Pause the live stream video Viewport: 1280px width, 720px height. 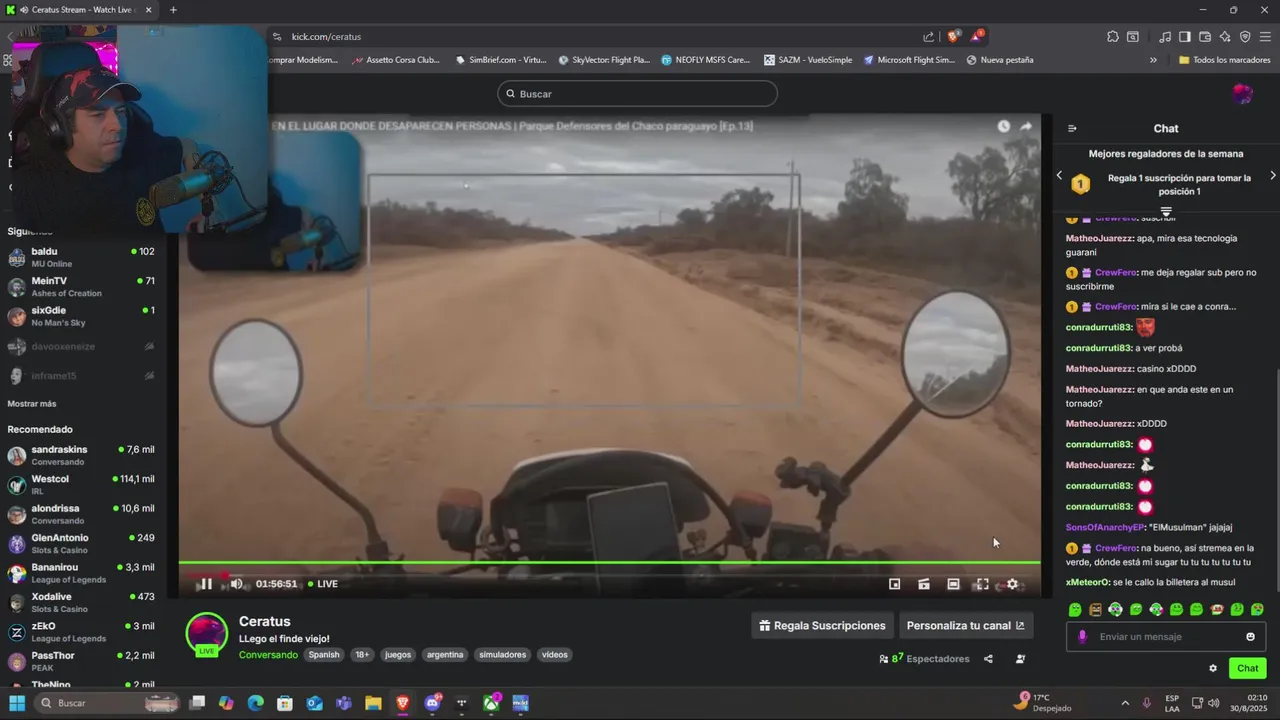click(205, 584)
